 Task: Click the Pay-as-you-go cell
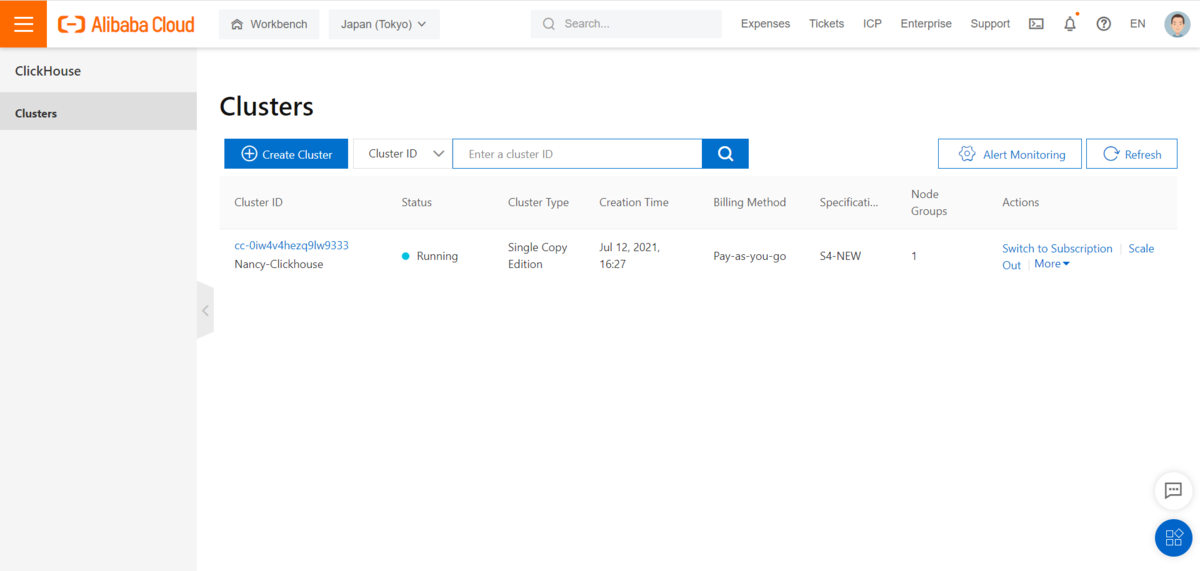(750, 256)
